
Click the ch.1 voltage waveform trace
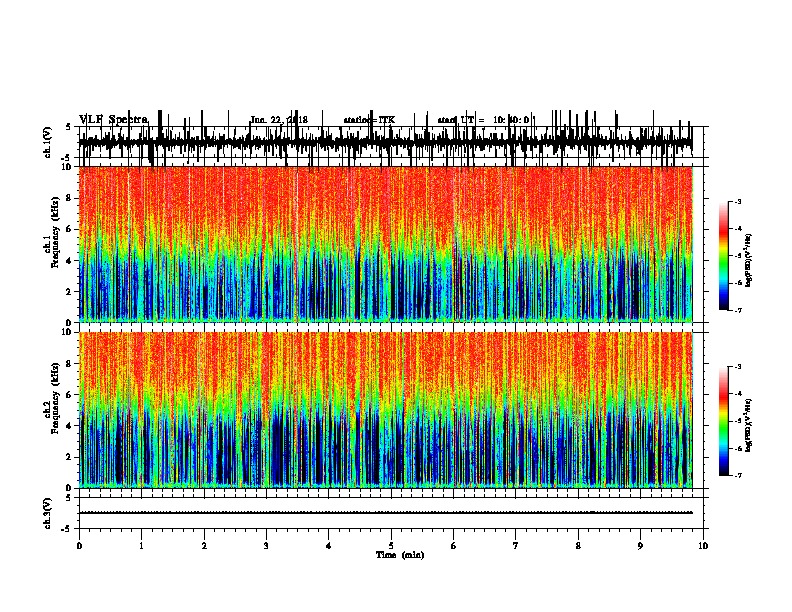pos(386,142)
